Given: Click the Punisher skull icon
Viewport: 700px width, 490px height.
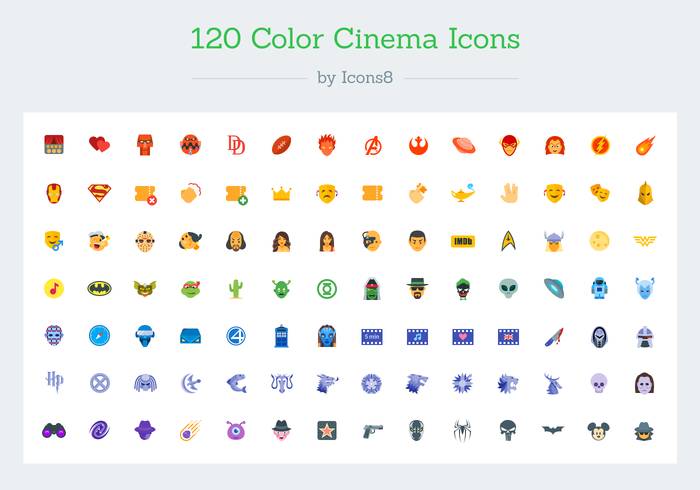Looking at the screenshot, I should [508, 431].
